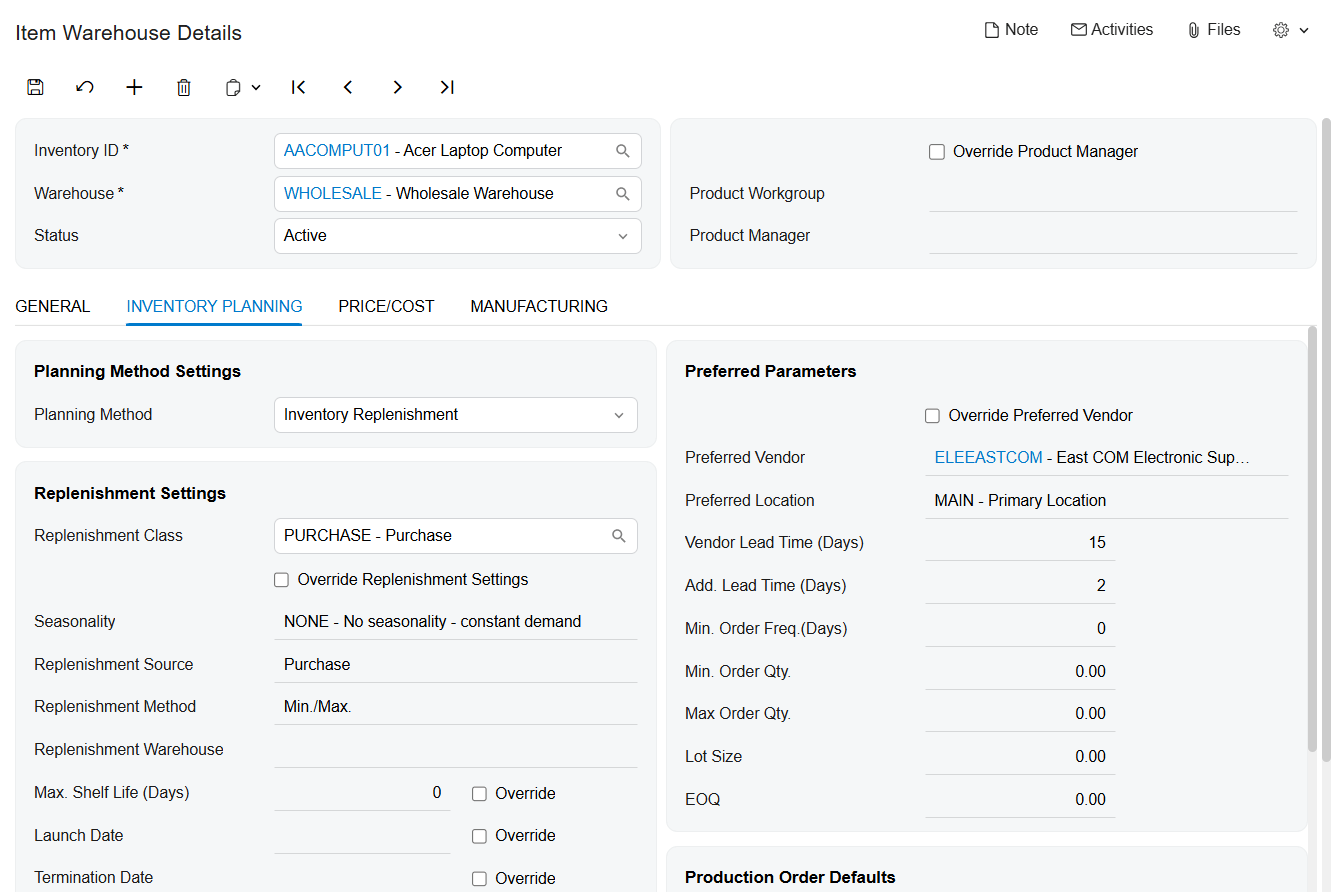Click the Vendor Lead Time field
Viewport: 1332px width, 892px height.
tap(1019, 543)
